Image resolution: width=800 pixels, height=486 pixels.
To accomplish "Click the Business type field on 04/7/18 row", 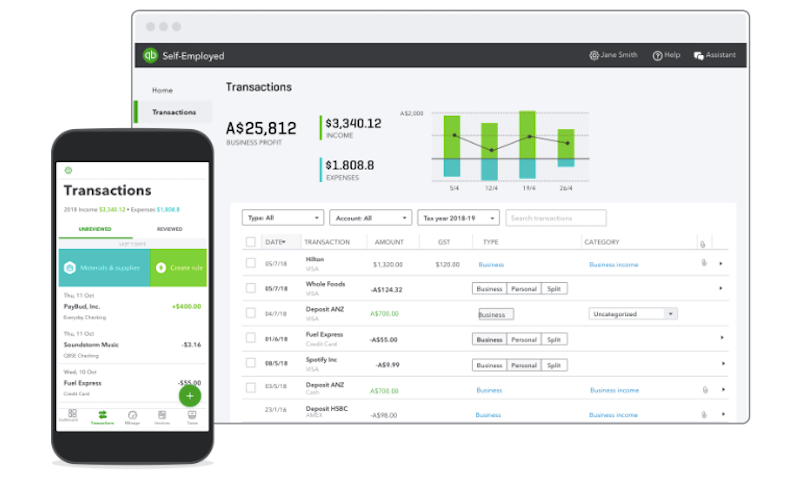I will (x=496, y=314).
